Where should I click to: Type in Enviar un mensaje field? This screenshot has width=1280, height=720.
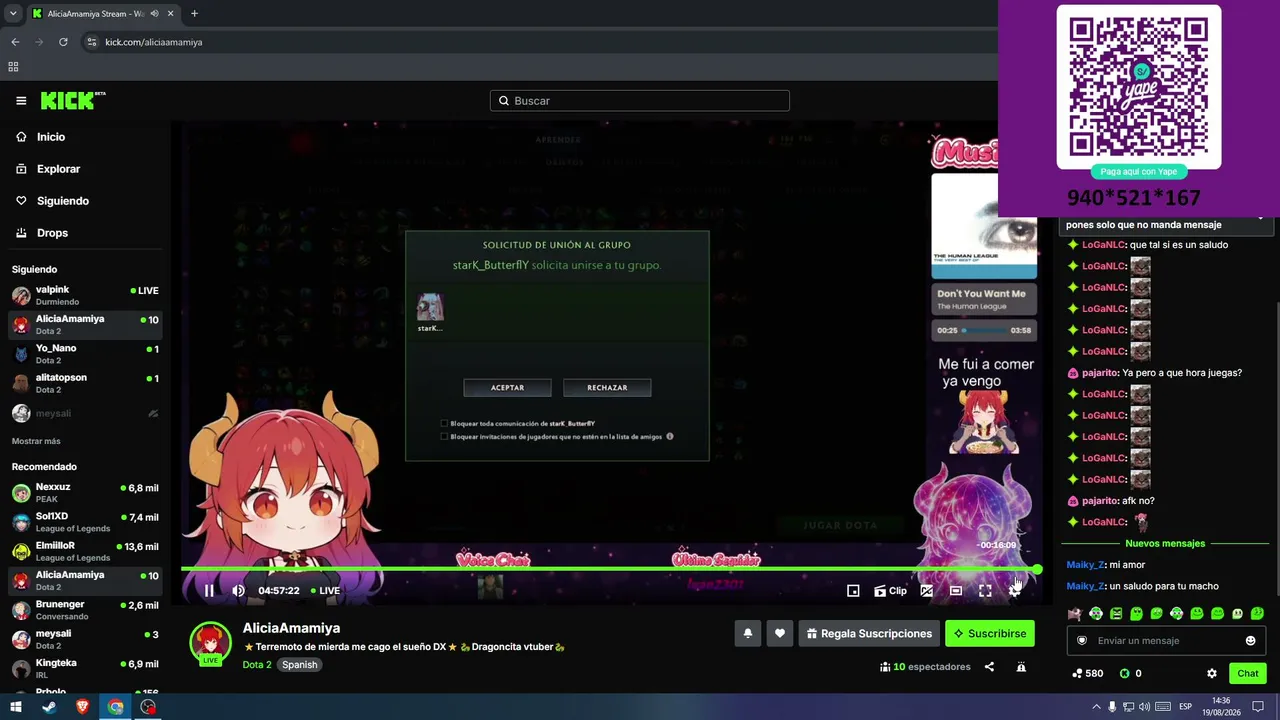1166,641
